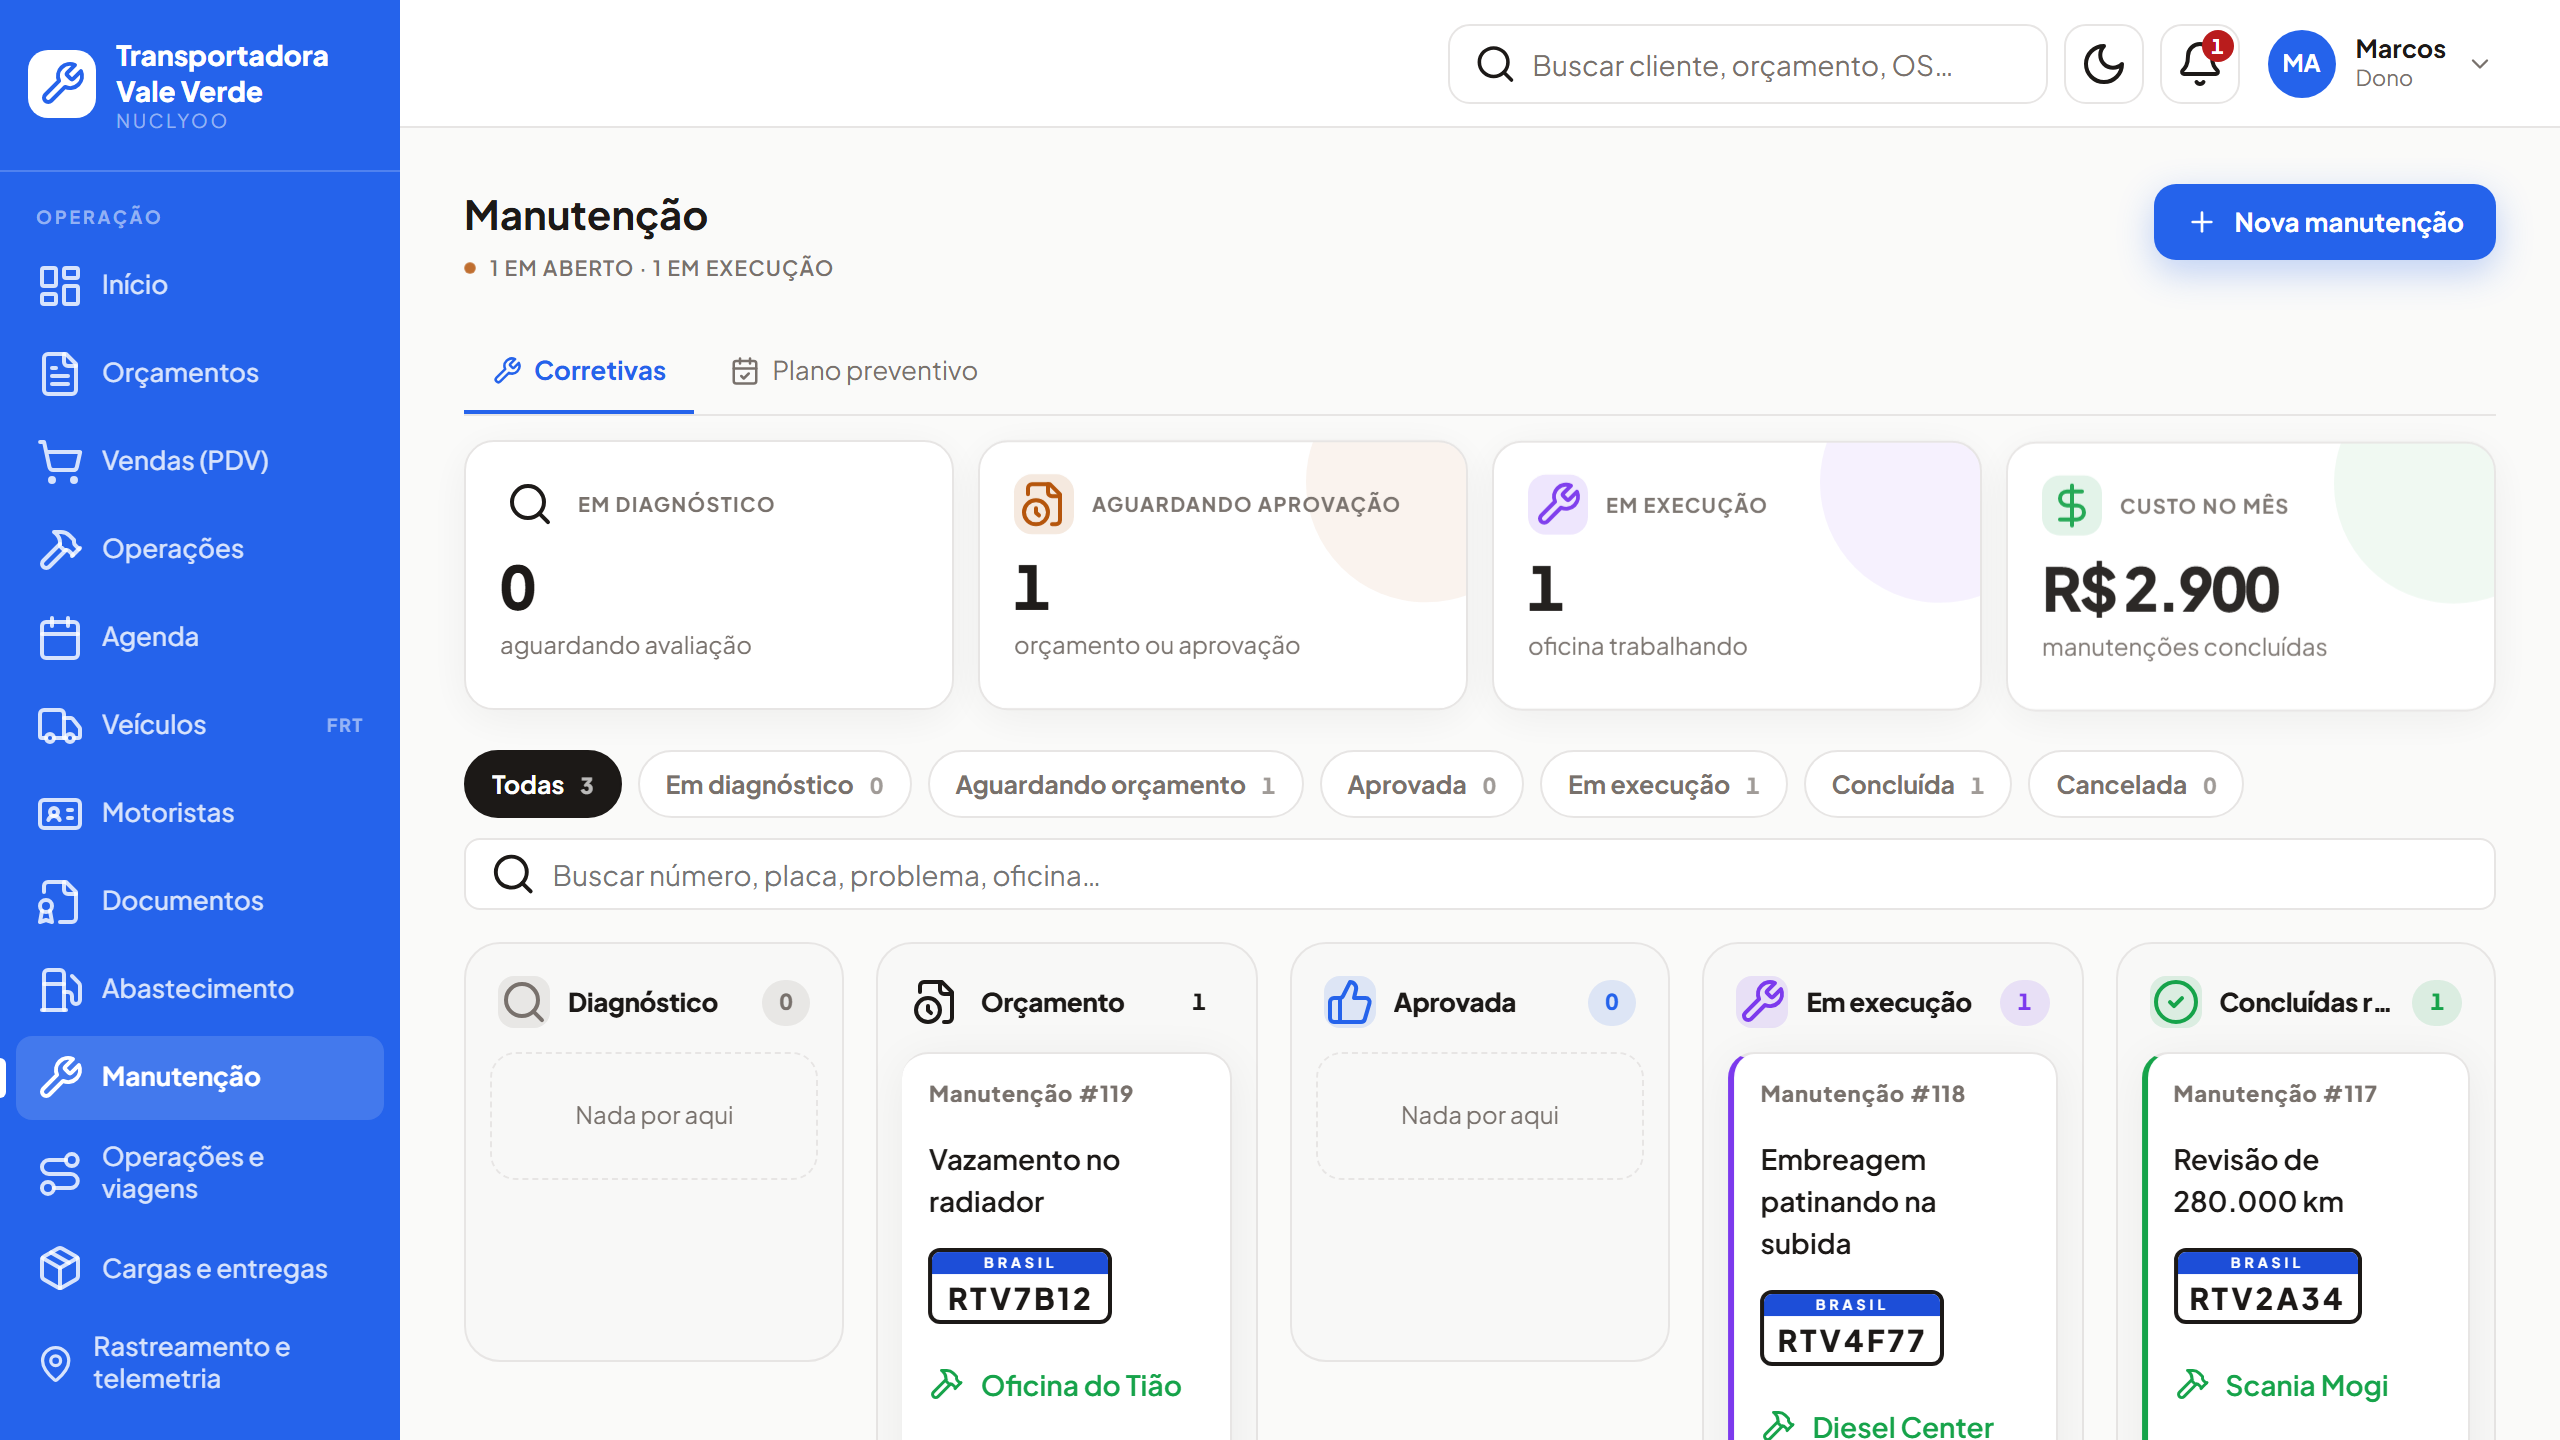Open Cargas e entregas box icon
Image resolution: width=2560 pixels, height=1440 pixels.
[60, 1269]
